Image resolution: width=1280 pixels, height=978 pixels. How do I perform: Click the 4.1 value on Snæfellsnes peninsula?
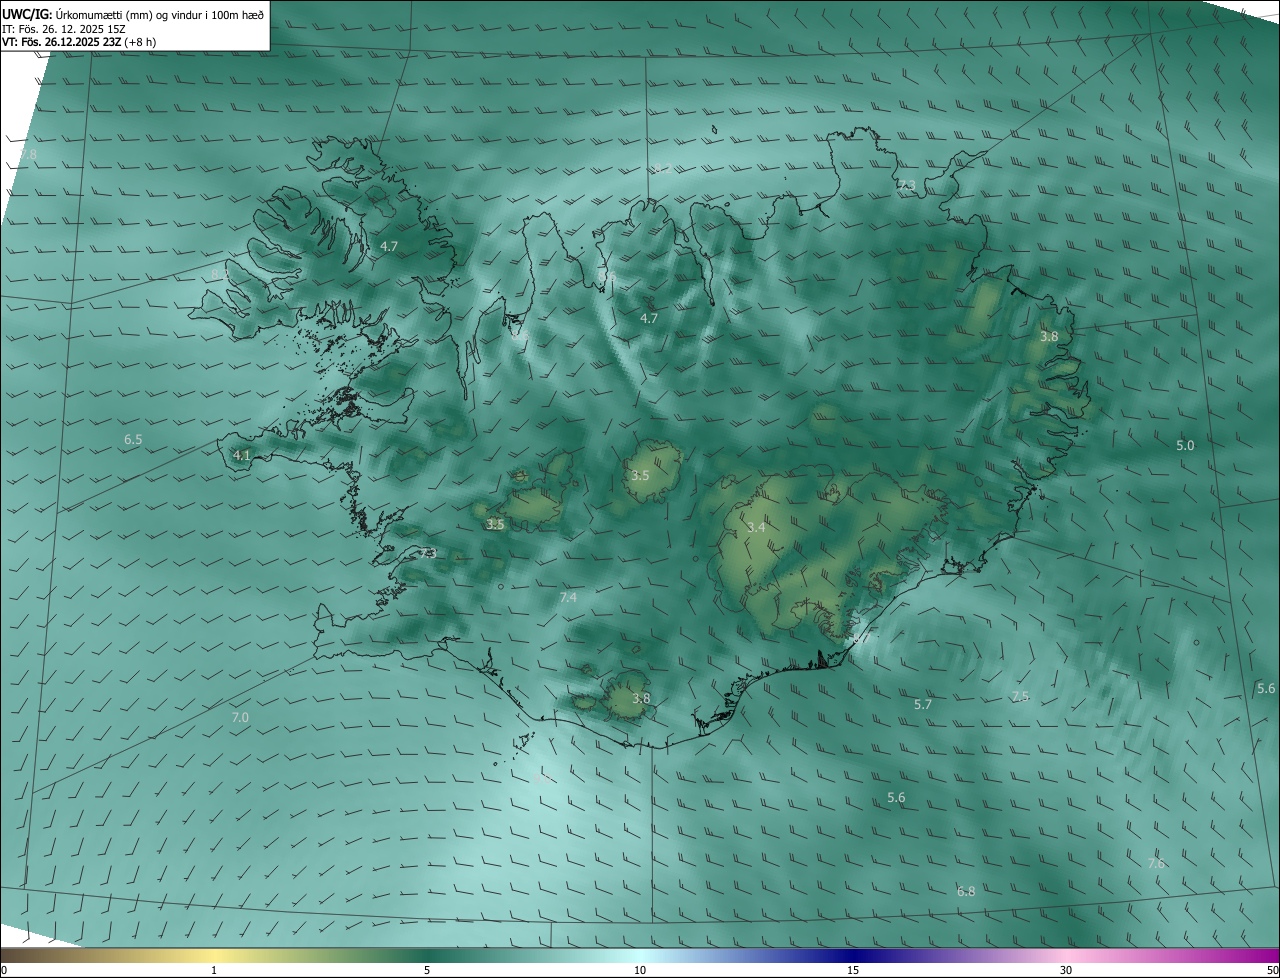coord(241,455)
